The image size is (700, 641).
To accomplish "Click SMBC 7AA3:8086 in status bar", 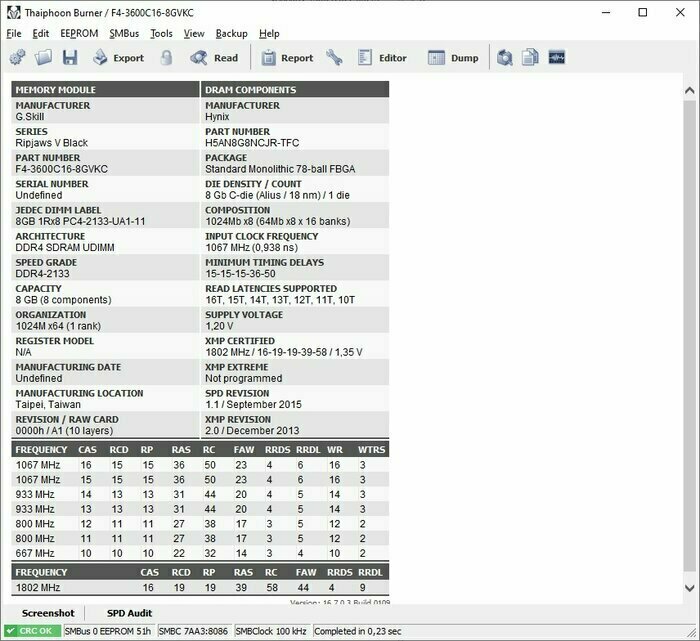I will (x=193, y=631).
